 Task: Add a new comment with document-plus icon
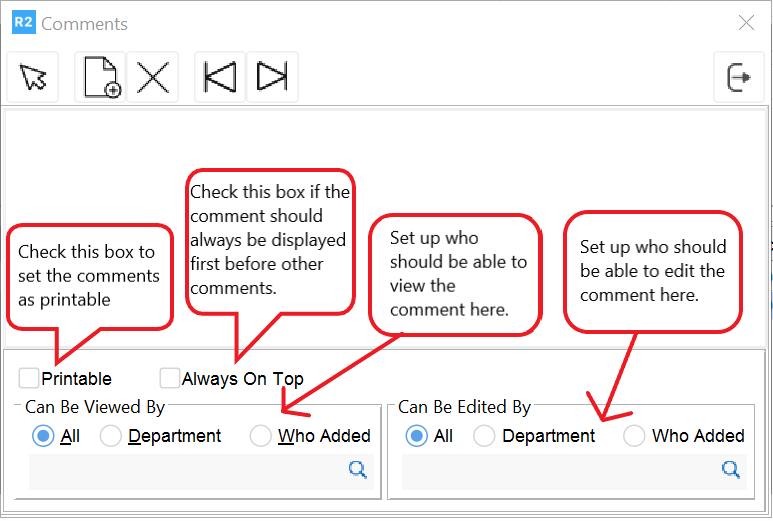click(100, 77)
